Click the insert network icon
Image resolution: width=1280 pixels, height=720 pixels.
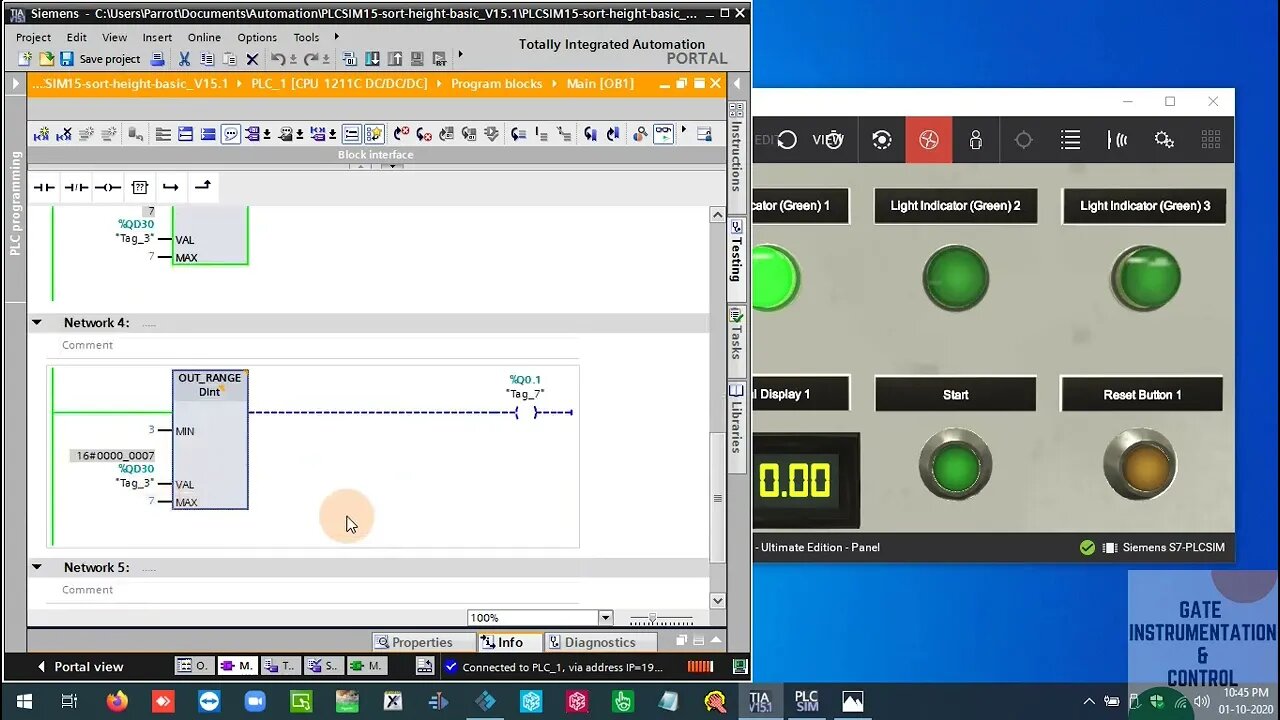pos(41,134)
